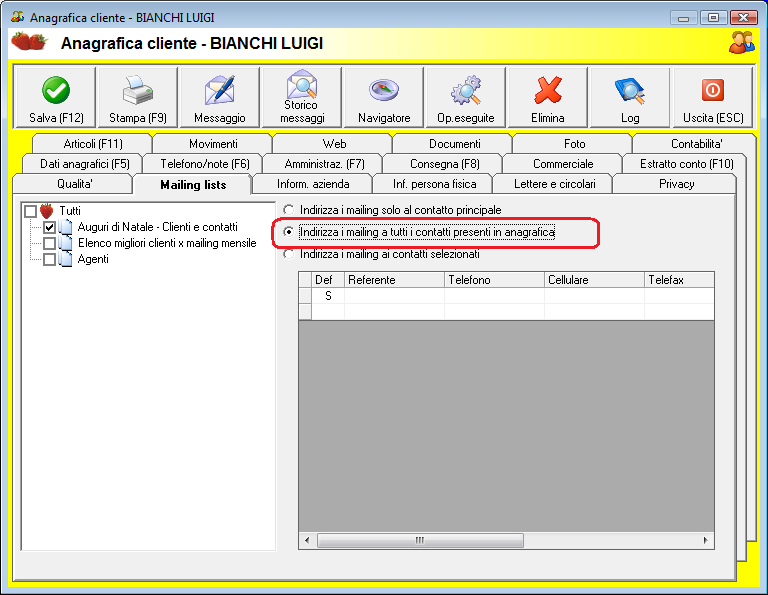This screenshot has width=768, height=595.
Task: Uncheck Auguri di Natale - Clienti e contatti
Action: pyautogui.click(x=49, y=227)
